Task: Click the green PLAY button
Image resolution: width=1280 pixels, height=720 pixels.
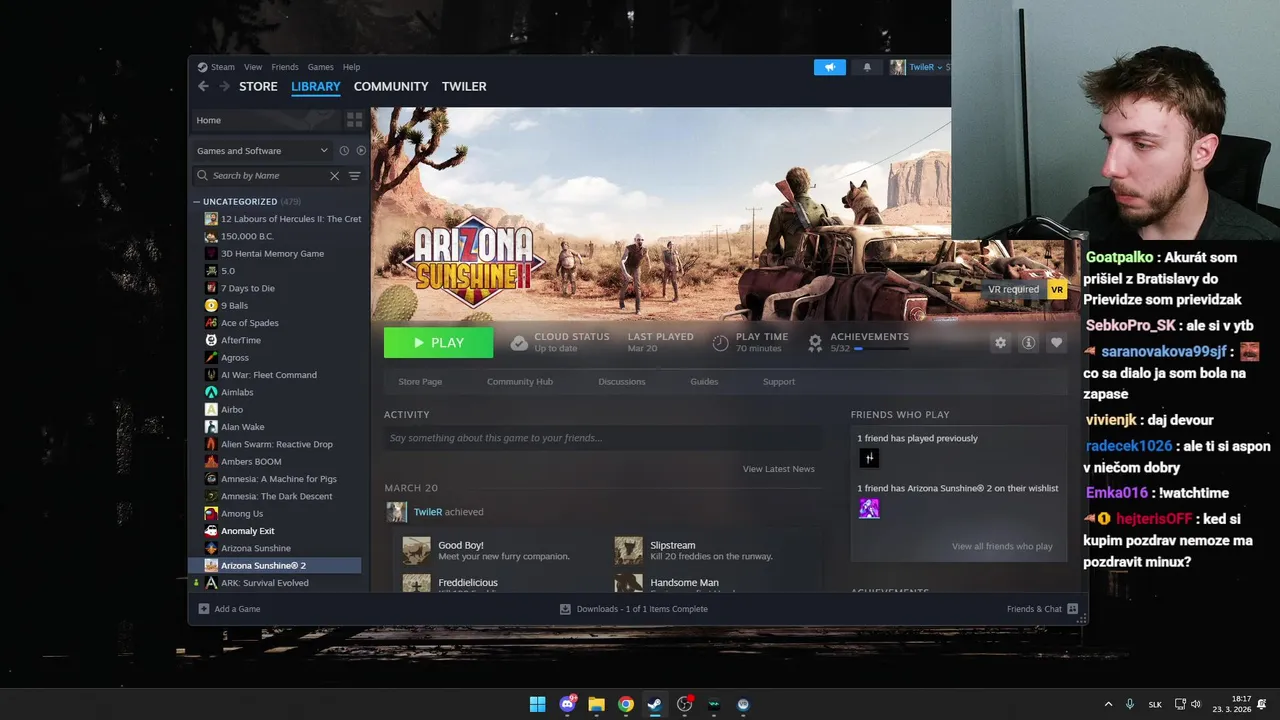Action: pyautogui.click(x=438, y=342)
